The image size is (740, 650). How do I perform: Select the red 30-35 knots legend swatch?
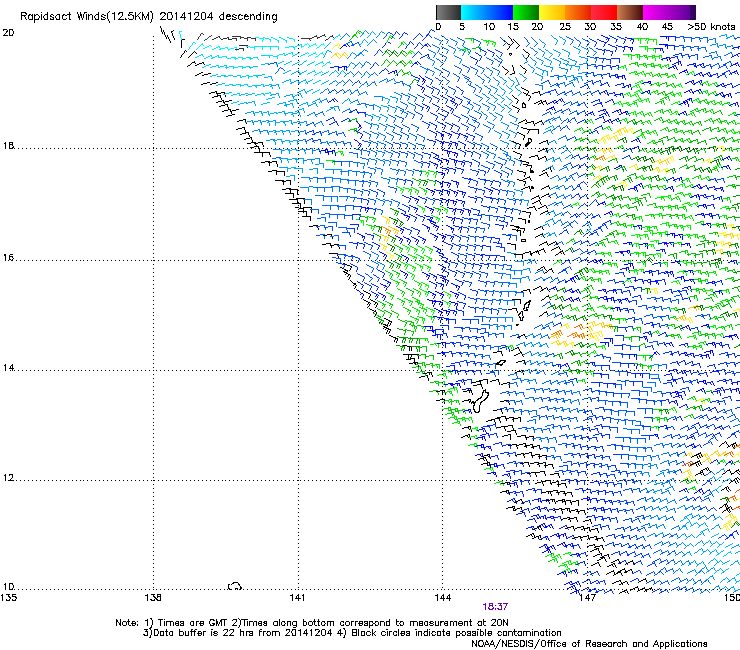click(x=604, y=12)
